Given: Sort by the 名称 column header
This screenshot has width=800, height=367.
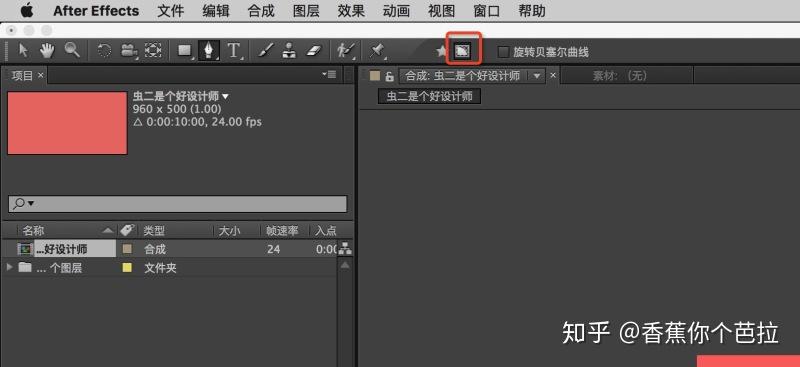Looking at the screenshot, I should coord(34,231).
